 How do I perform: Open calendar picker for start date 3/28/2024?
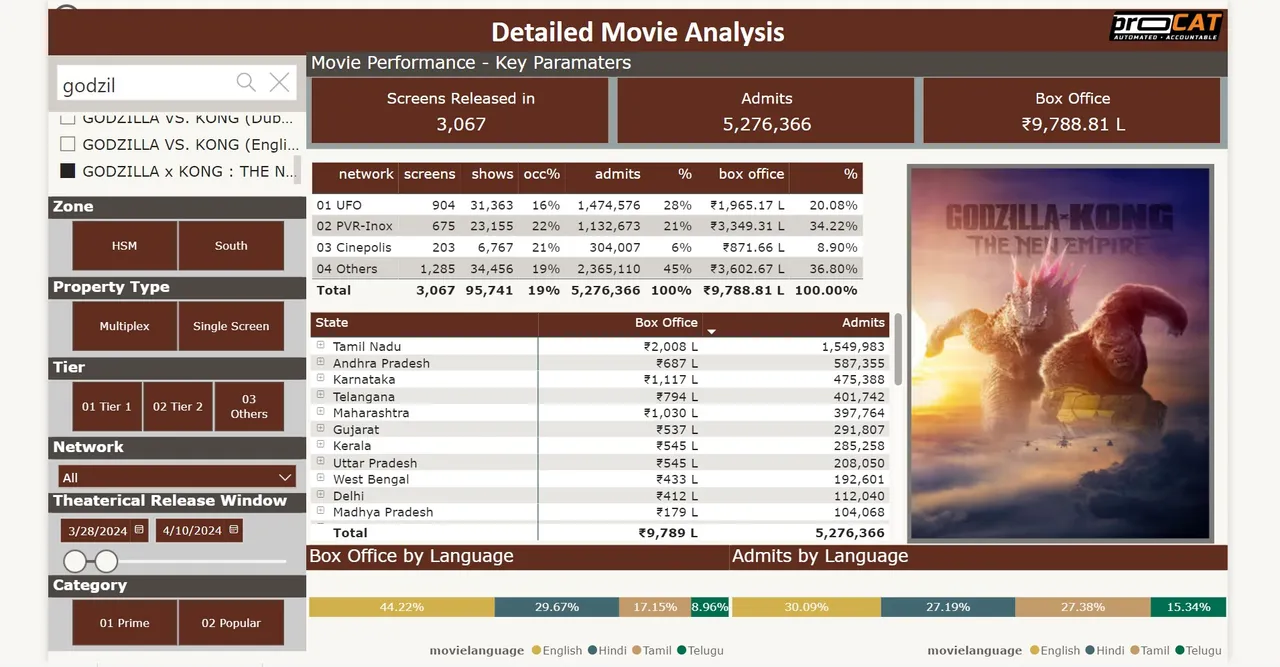(138, 530)
